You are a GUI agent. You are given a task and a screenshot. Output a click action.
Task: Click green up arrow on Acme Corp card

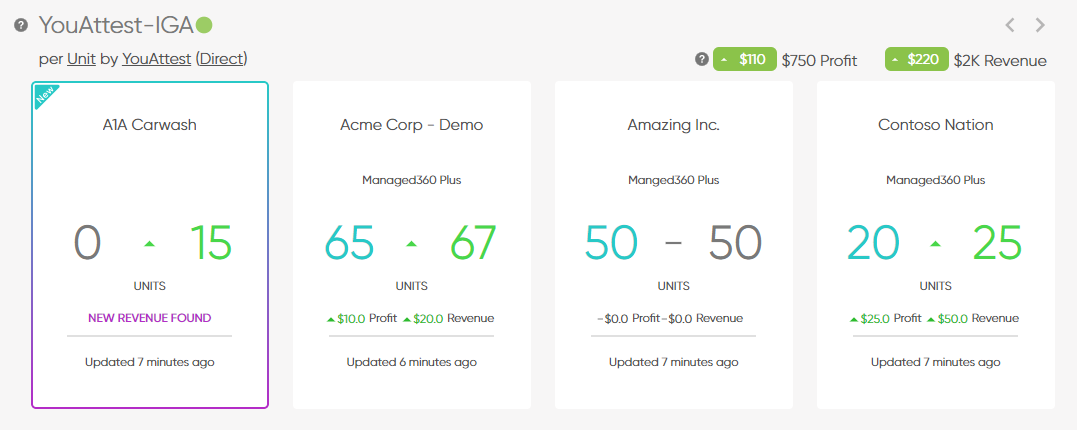[411, 243]
